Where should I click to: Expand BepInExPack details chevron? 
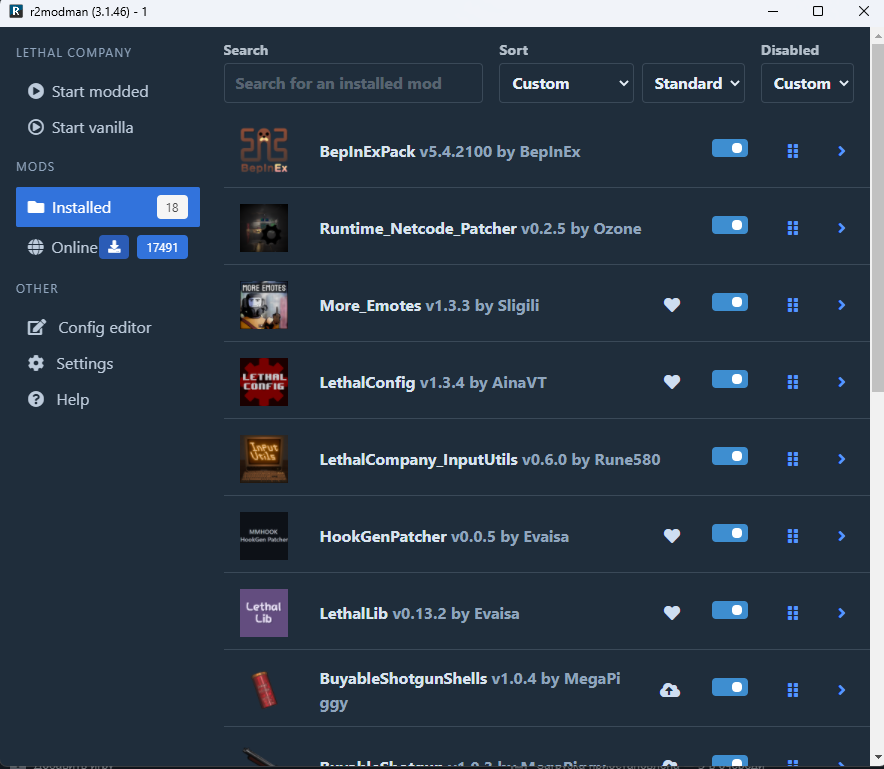tap(842, 151)
